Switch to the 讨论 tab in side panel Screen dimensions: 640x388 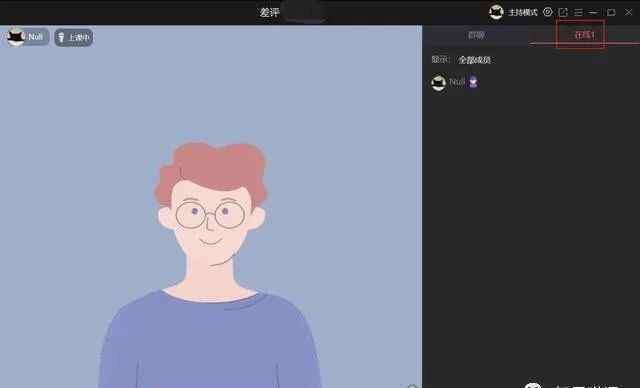(x=476, y=35)
